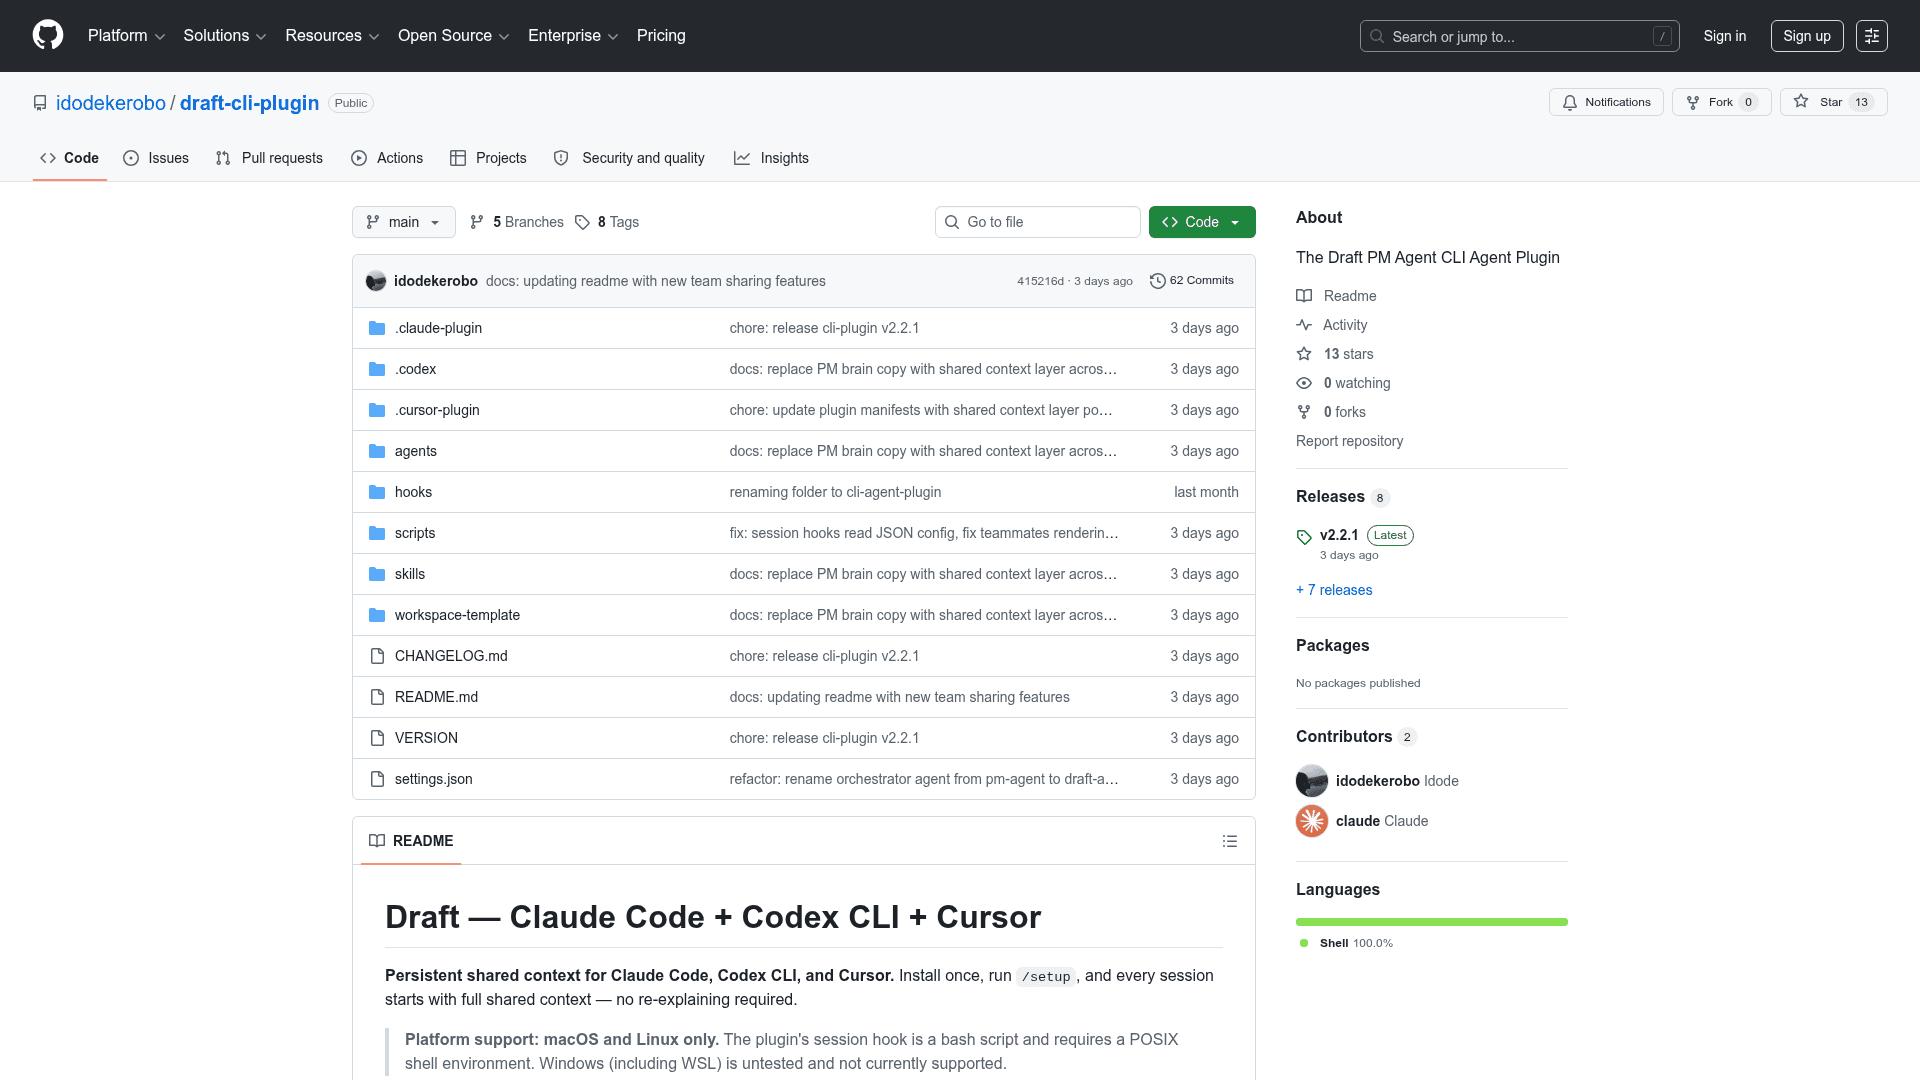The image size is (1920, 1080).
Task: Click the Readme book icon in About
Action: [1304, 296]
